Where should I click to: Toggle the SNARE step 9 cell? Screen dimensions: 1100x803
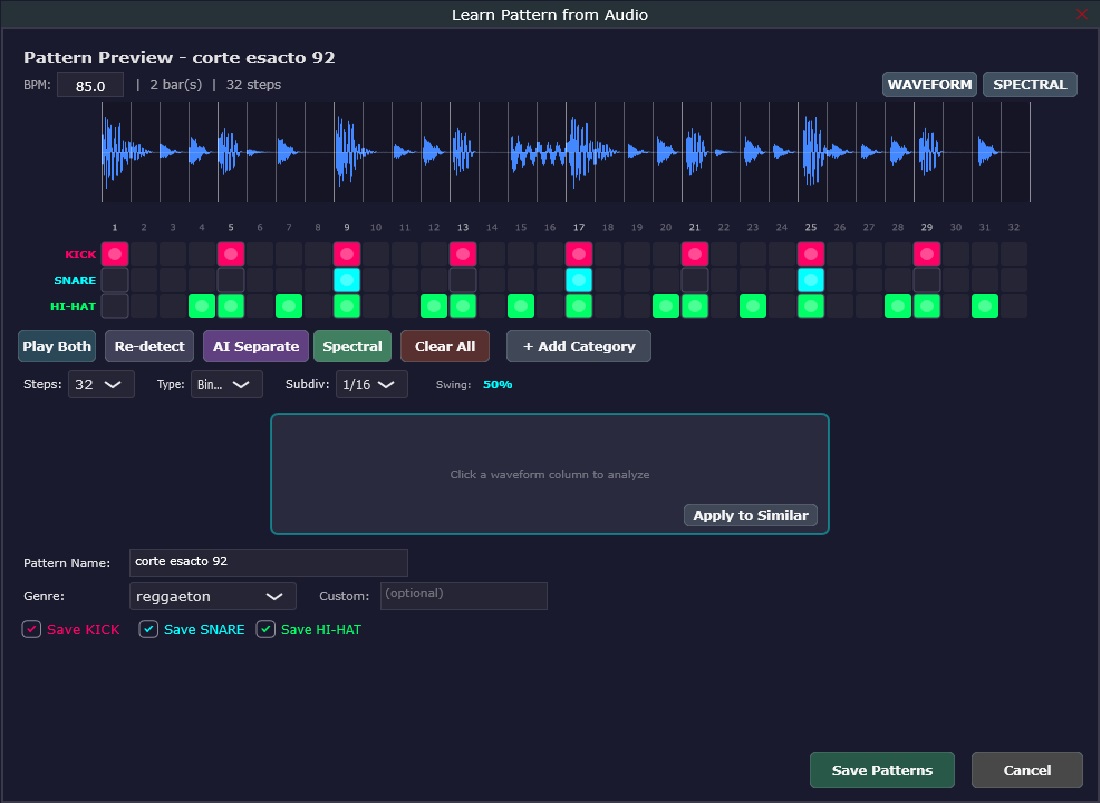(347, 280)
